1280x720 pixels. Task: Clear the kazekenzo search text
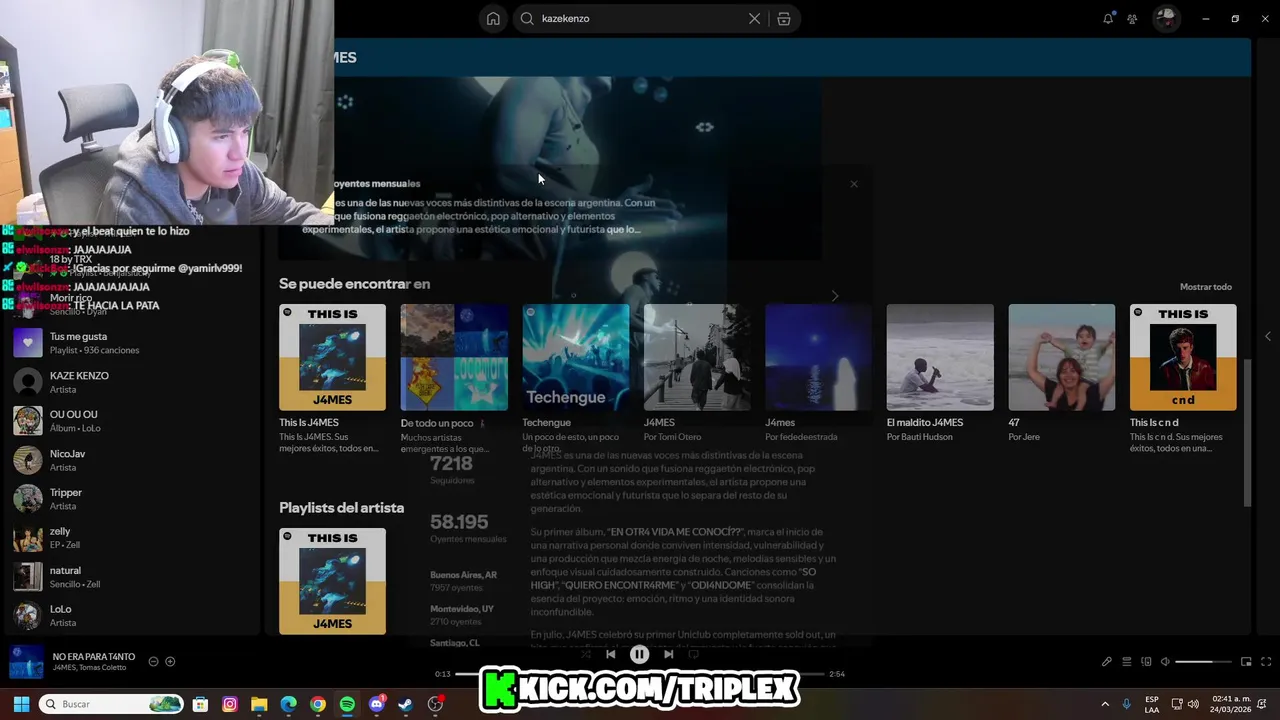(x=754, y=18)
